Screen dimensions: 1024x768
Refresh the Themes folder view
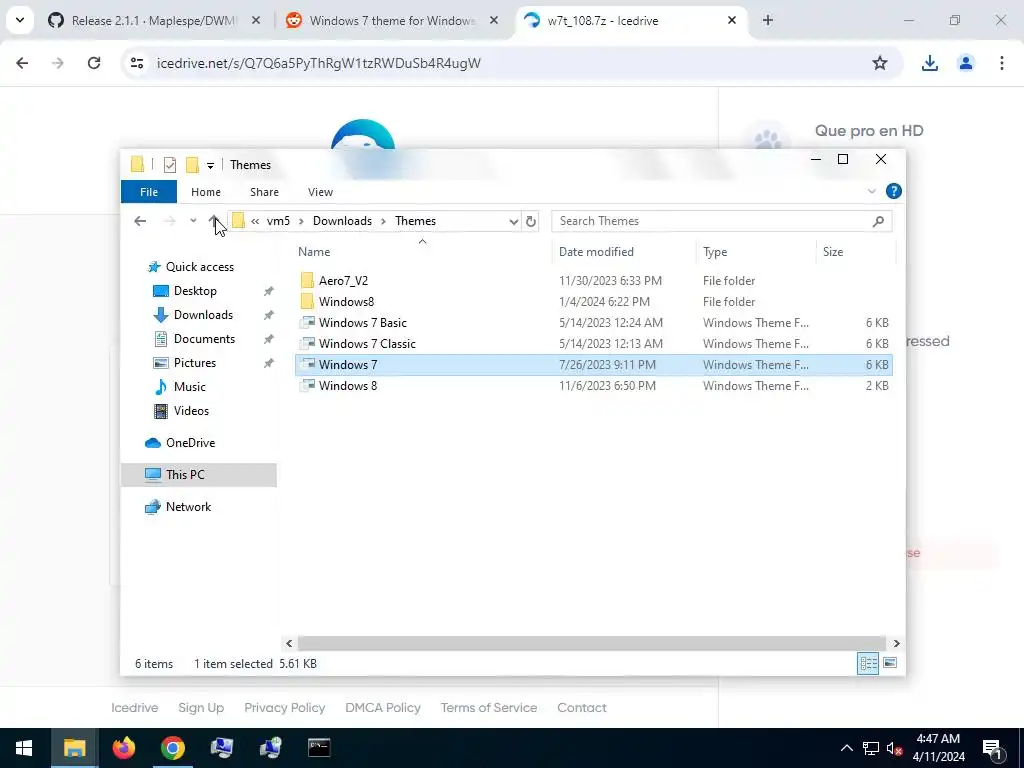point(531,221)
